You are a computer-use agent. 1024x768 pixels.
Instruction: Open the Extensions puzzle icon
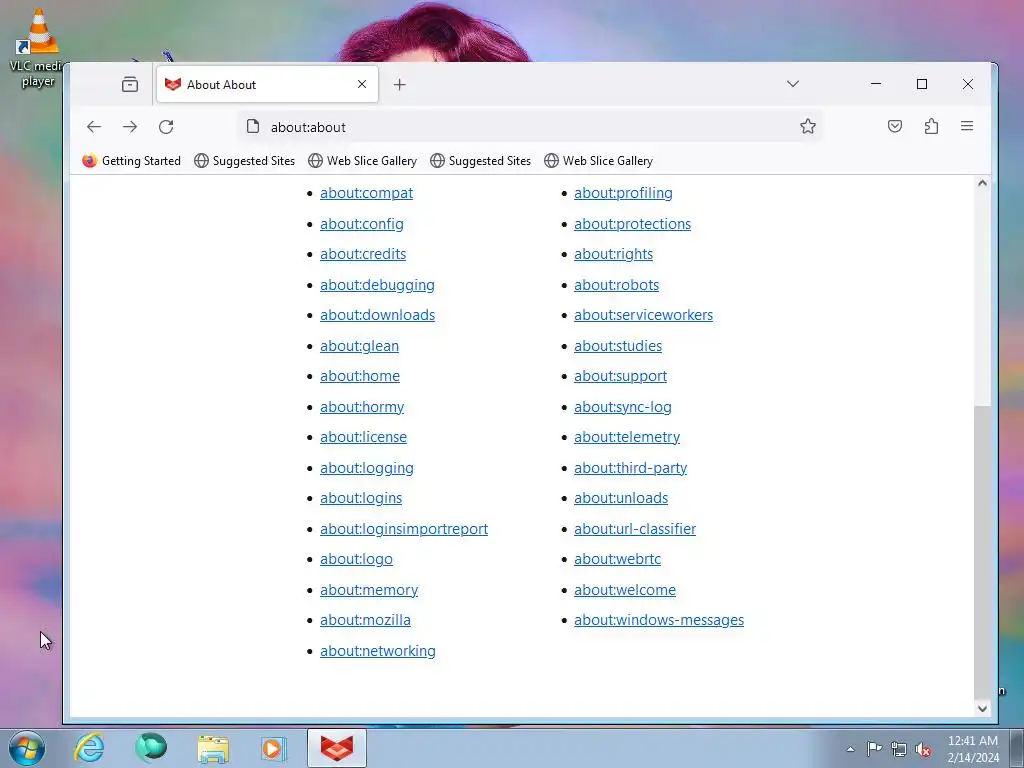[931, 126]
